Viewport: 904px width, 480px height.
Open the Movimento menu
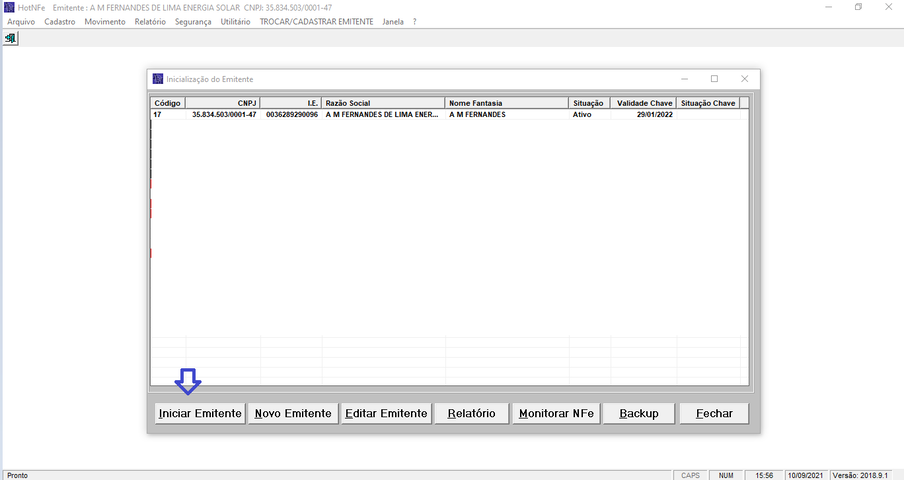105,21
